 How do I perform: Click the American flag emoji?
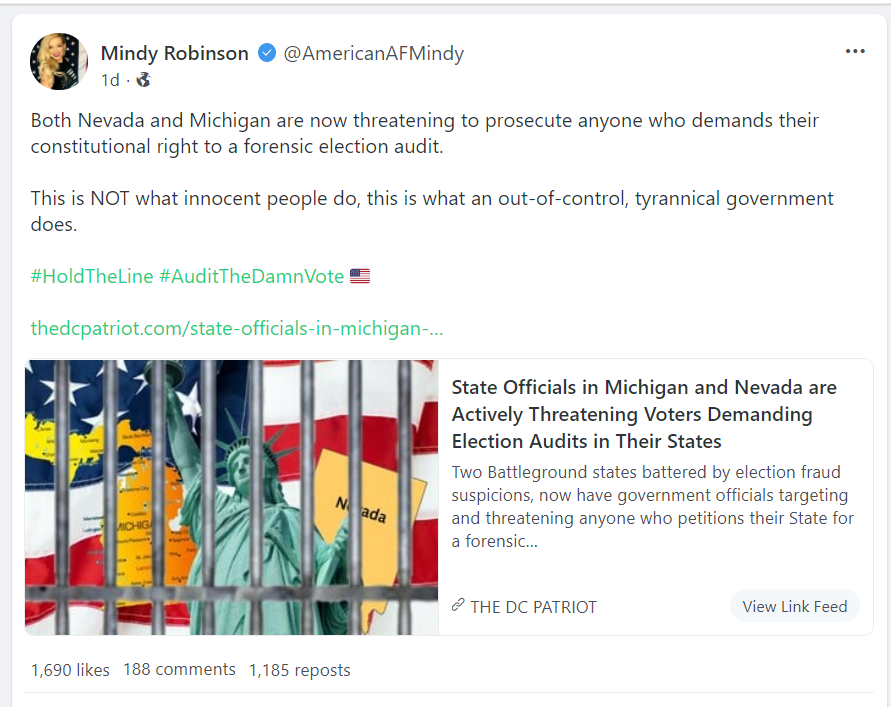click(360, 276)
